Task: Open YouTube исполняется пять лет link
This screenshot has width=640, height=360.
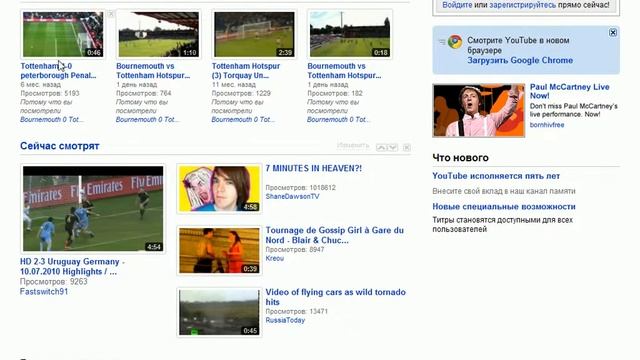Action: 496,176
